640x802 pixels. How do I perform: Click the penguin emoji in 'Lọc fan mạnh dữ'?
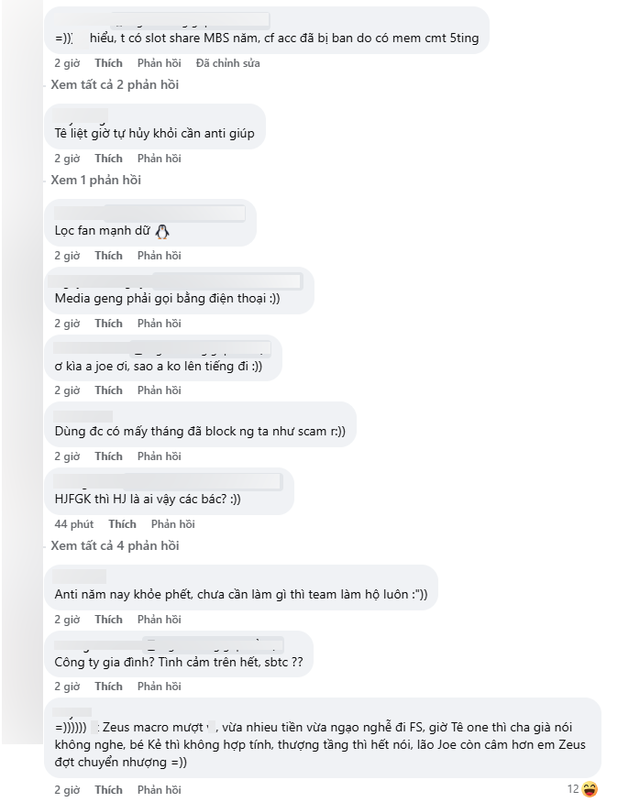click(163, 231)
